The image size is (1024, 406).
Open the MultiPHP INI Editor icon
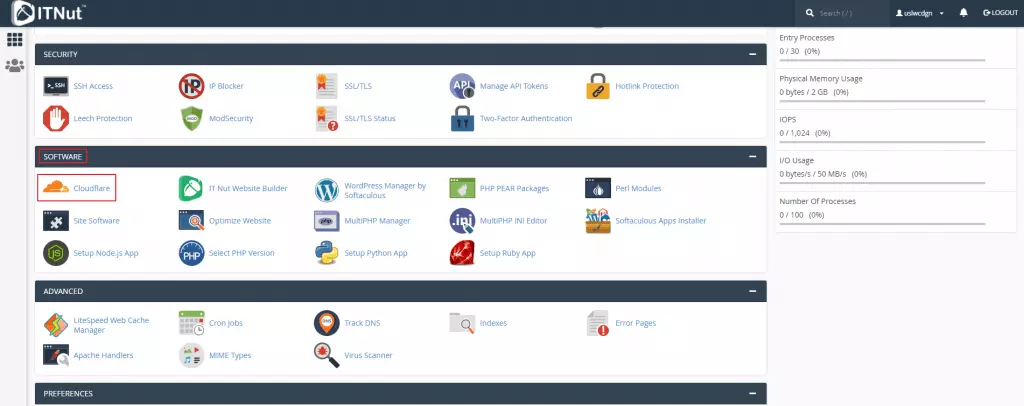click(x=462, y=221)
